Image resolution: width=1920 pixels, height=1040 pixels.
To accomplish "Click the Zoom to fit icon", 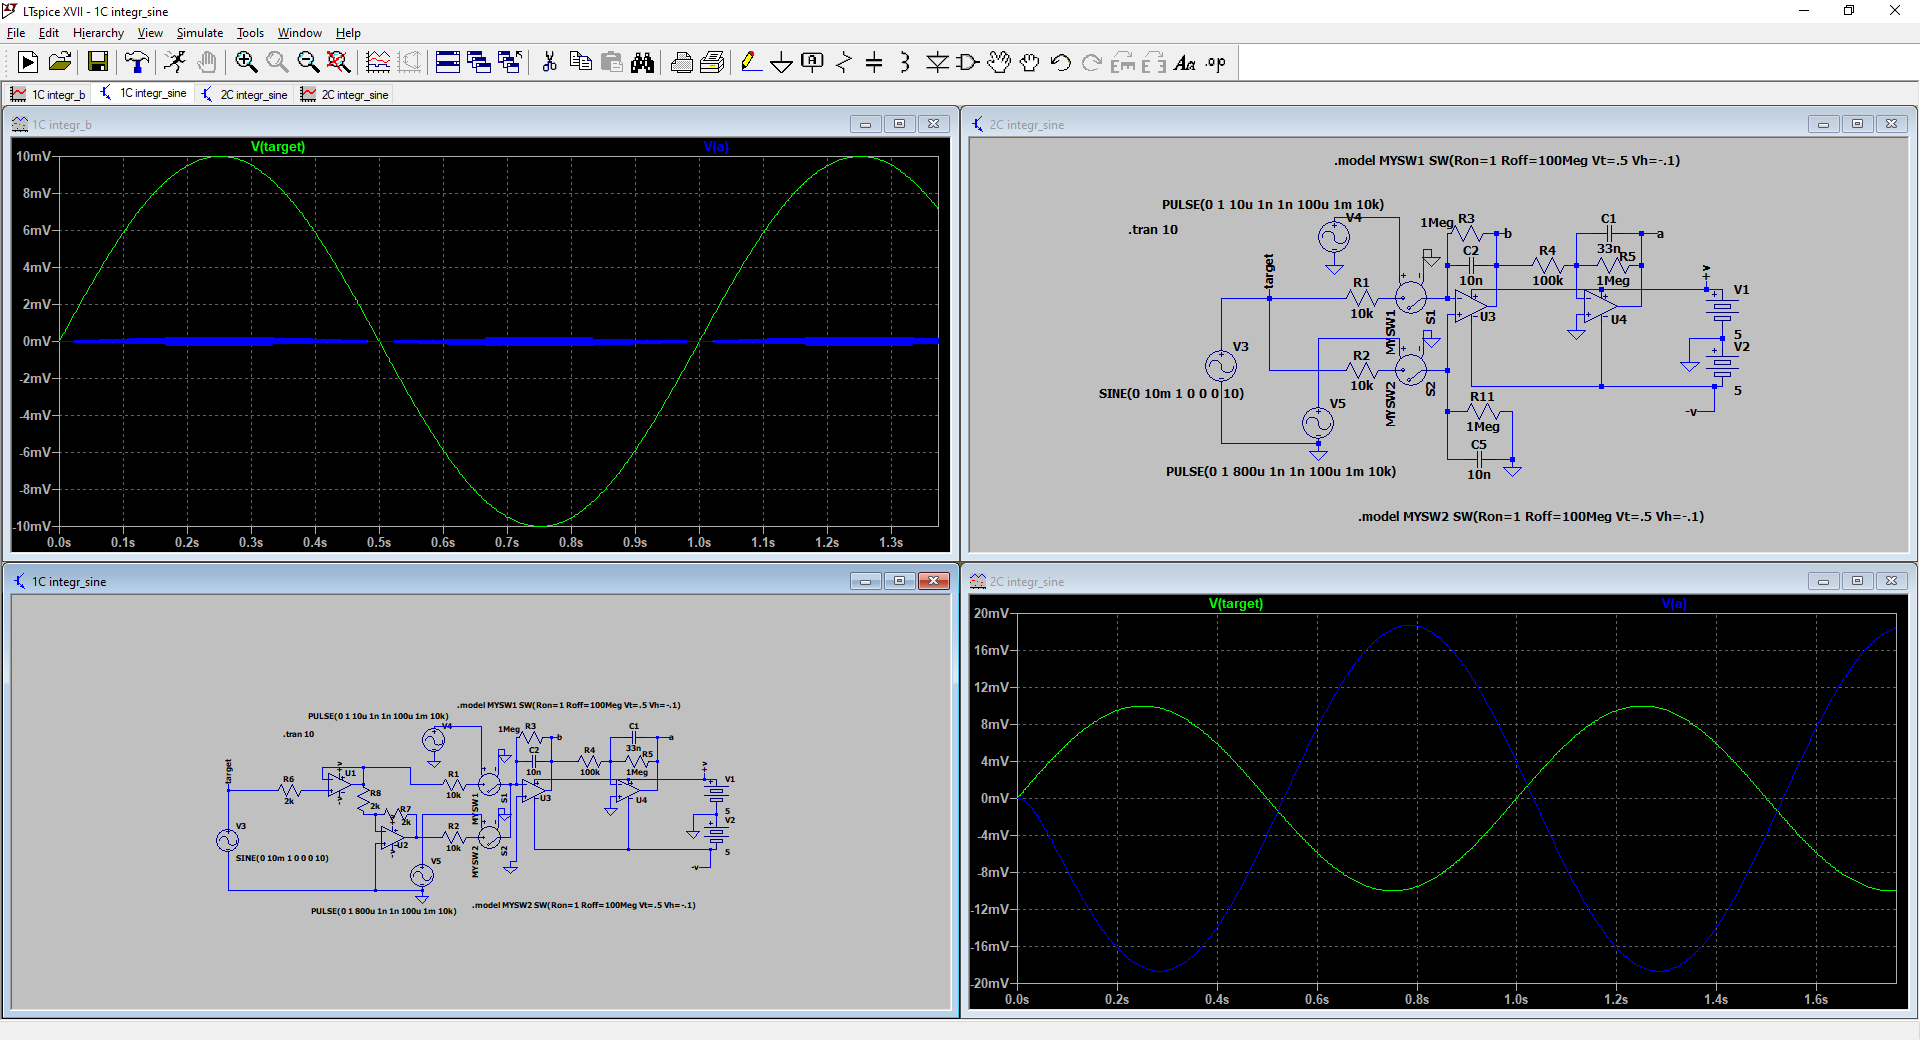I will coord(339,62).
